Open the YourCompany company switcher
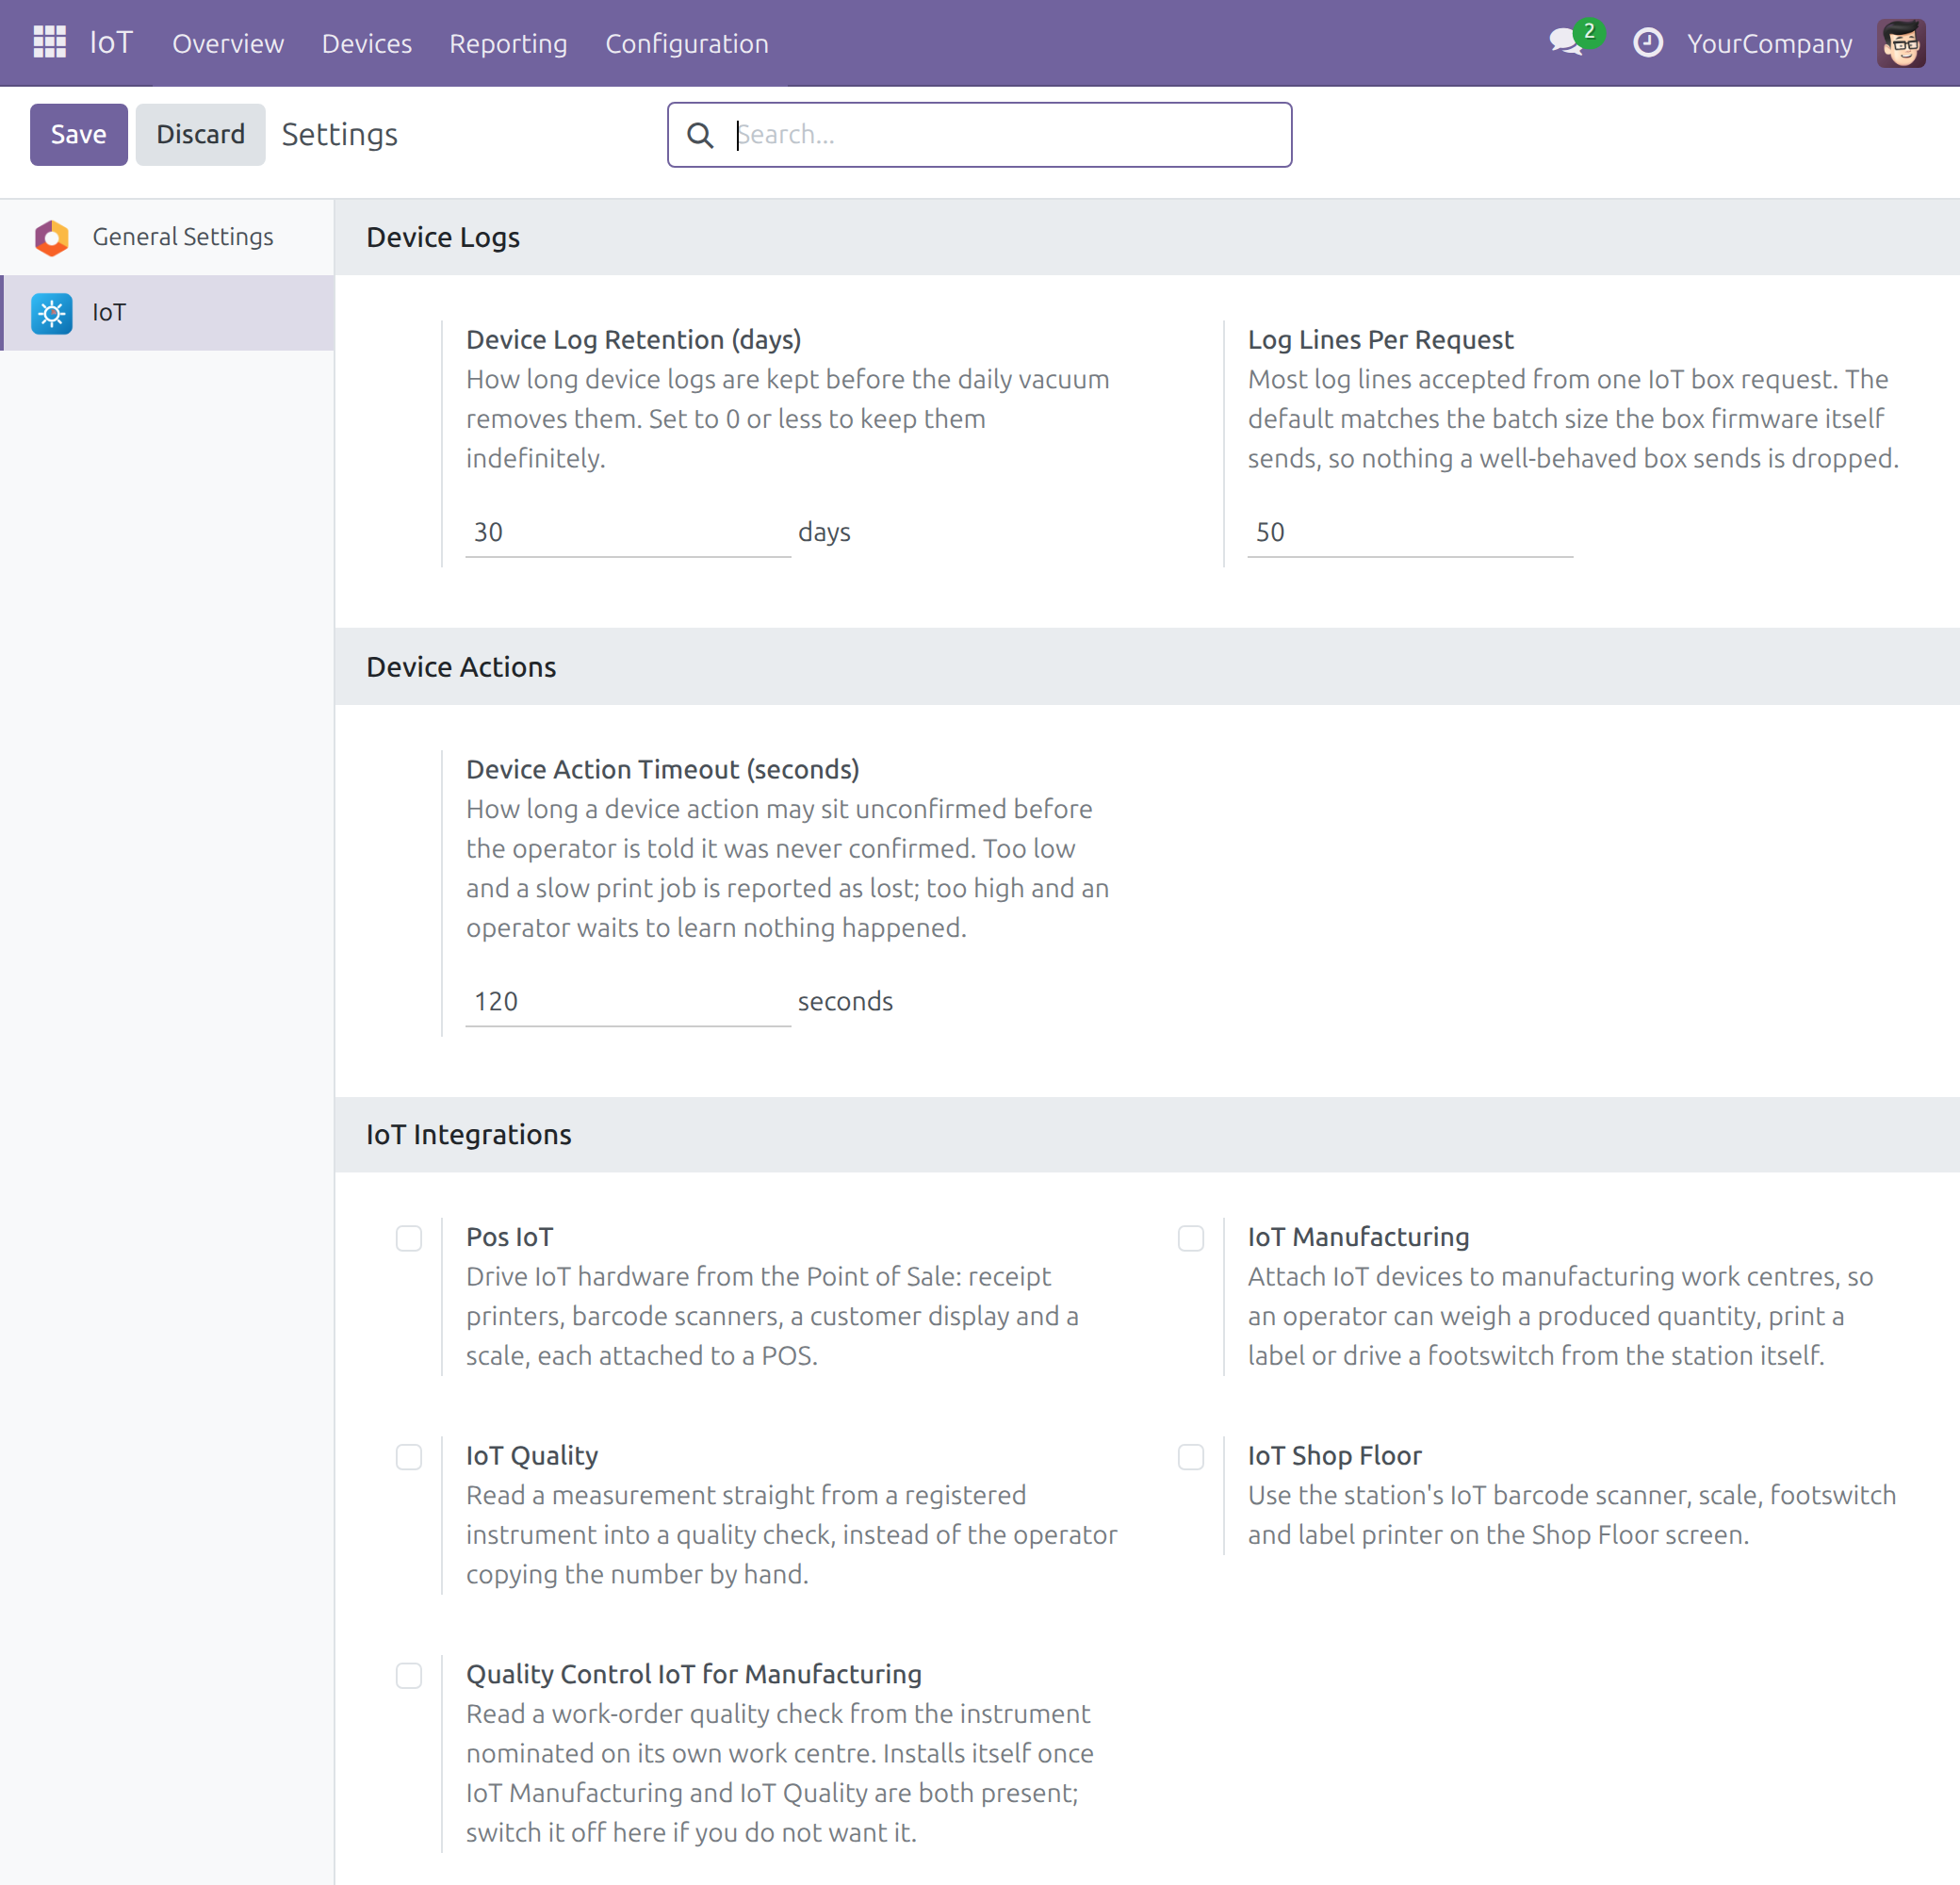Screen dimensions: 1960x1885 click(1769, 43)
